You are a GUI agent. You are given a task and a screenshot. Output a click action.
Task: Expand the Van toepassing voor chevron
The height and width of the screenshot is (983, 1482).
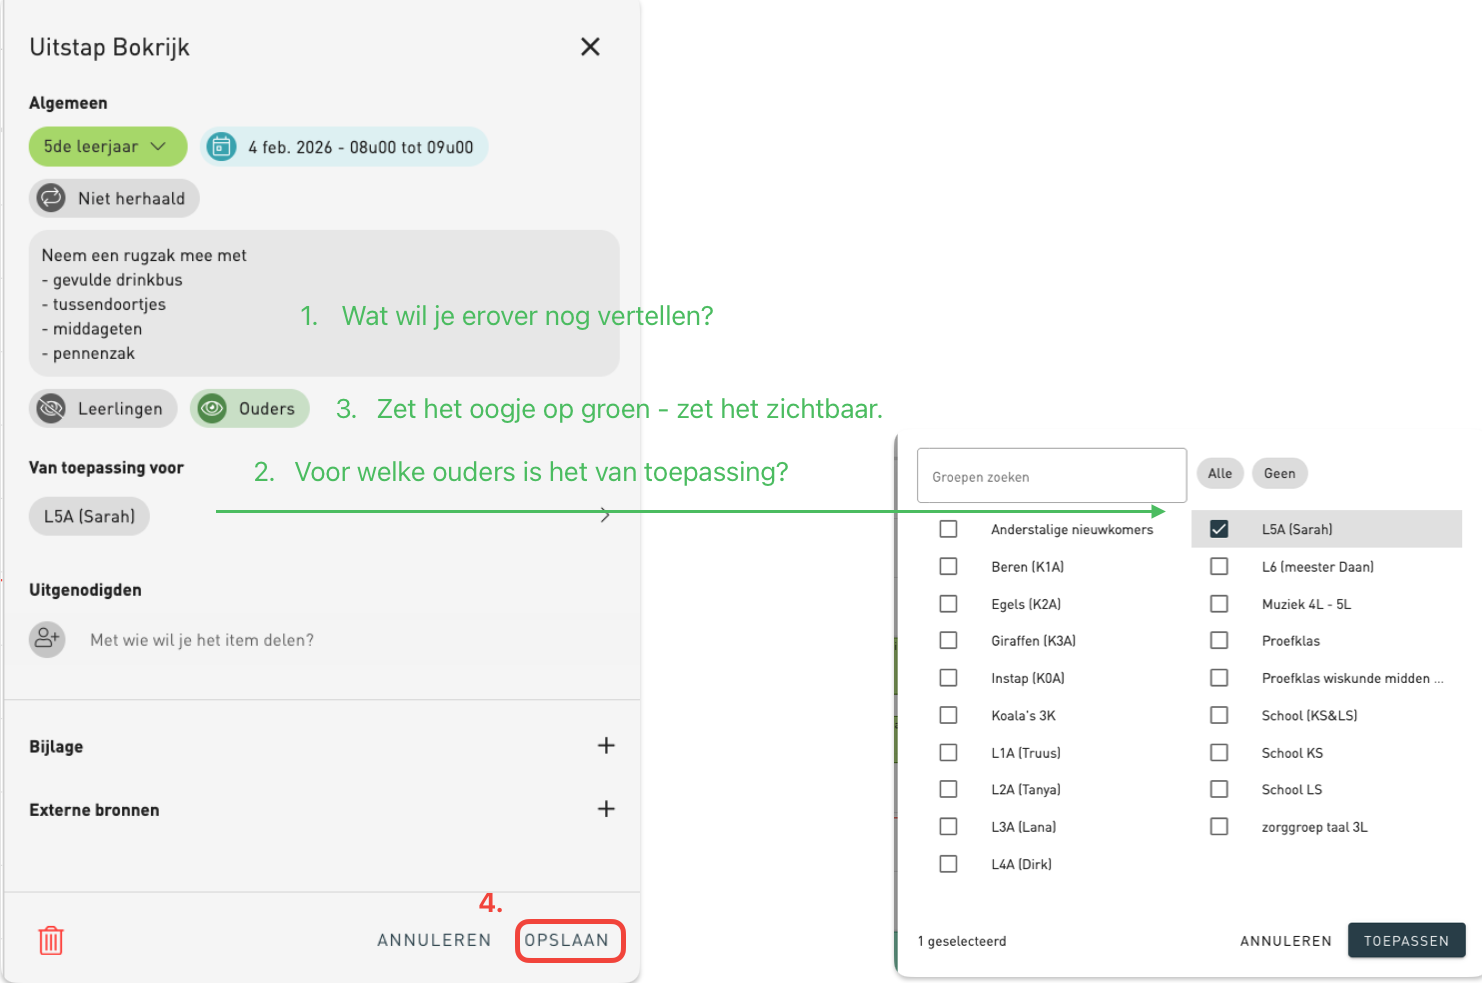point(604,515)
